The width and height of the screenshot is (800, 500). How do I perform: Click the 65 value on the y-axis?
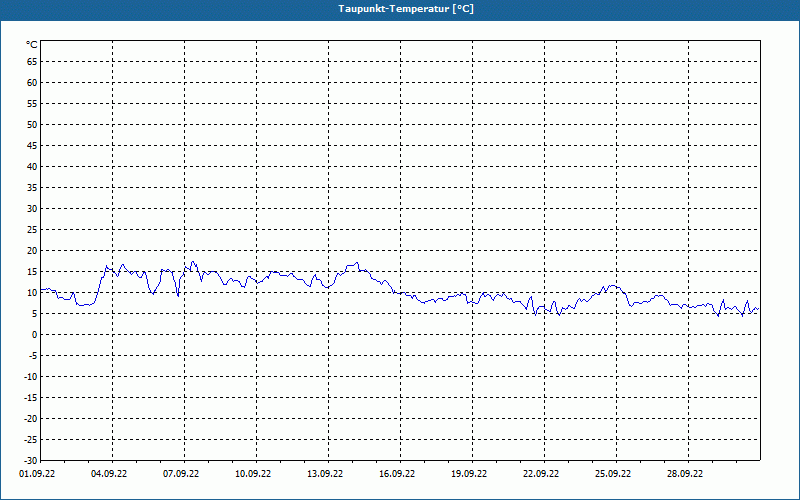[32, 62]
